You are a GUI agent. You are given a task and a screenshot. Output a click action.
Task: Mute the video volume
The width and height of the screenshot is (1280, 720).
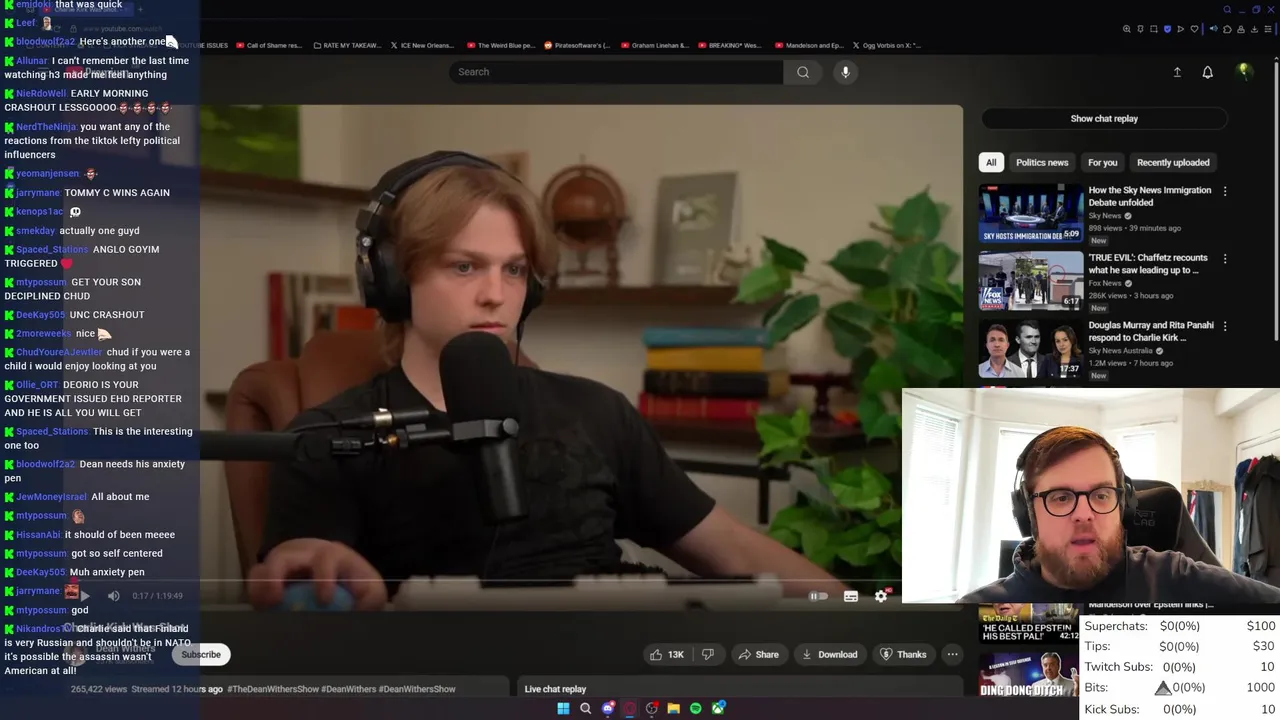click(x=114, y=596)
